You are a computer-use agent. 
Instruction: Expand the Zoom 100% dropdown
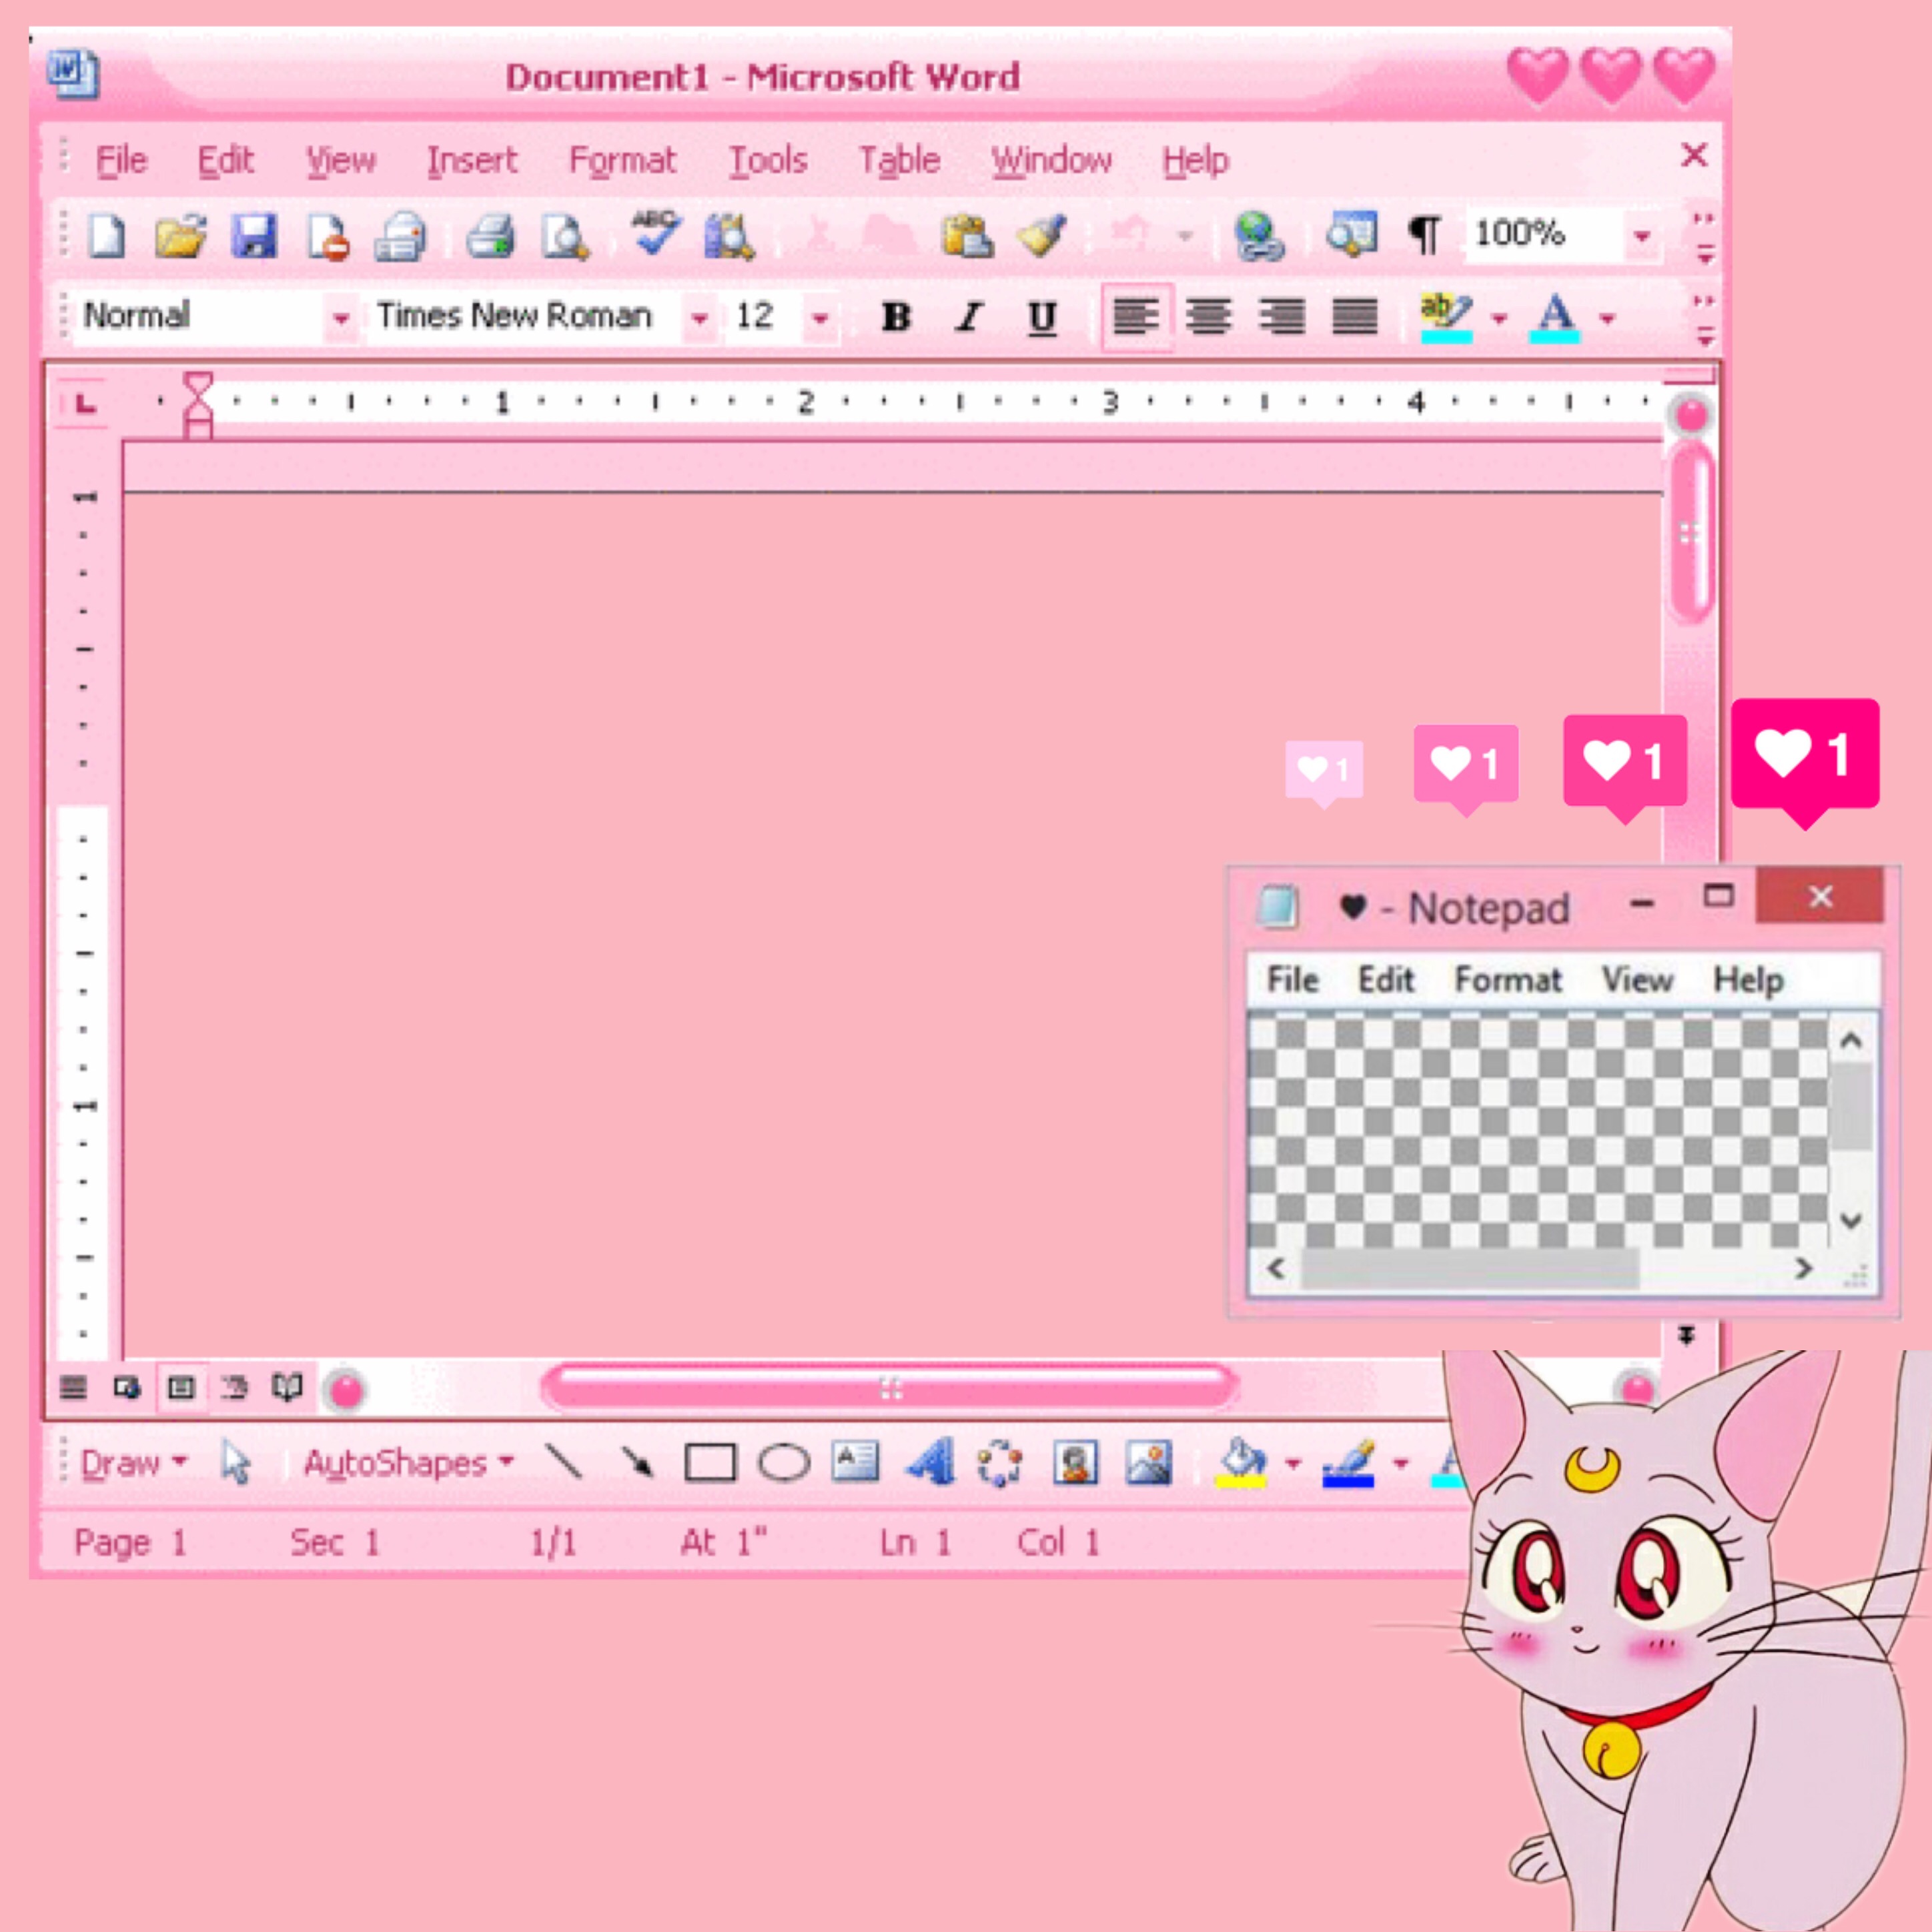click(x=1642, y=237)
